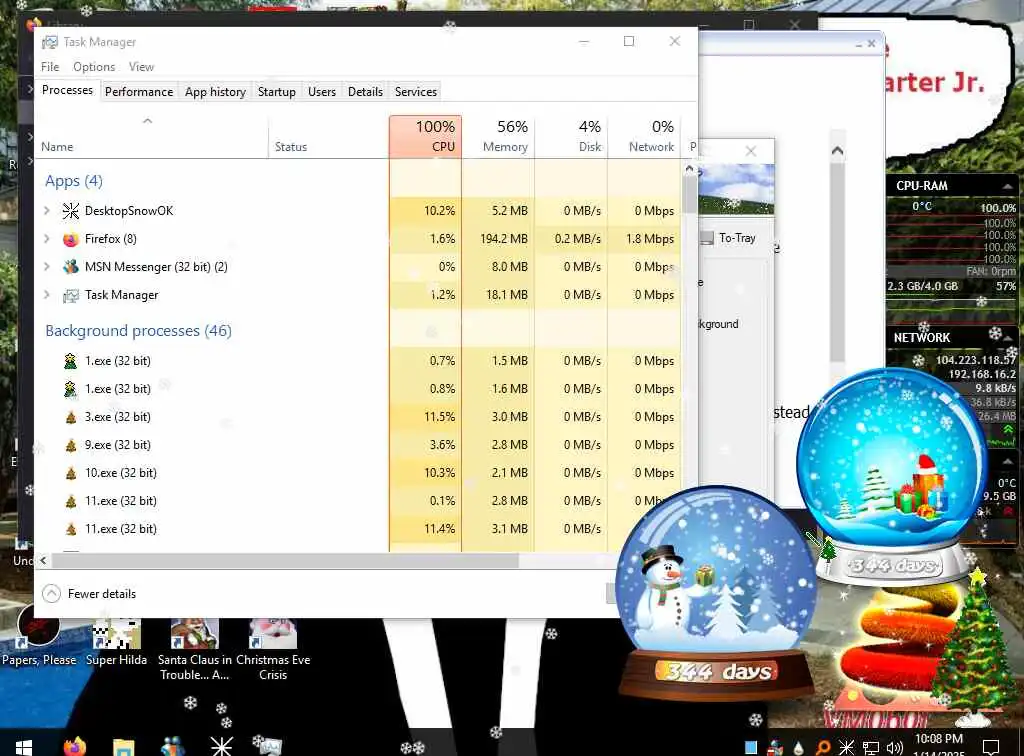Click the Apps (4) group heading
Viewport: 1024px width, 756px height.
pyautogui.click(x=74, y=181)
